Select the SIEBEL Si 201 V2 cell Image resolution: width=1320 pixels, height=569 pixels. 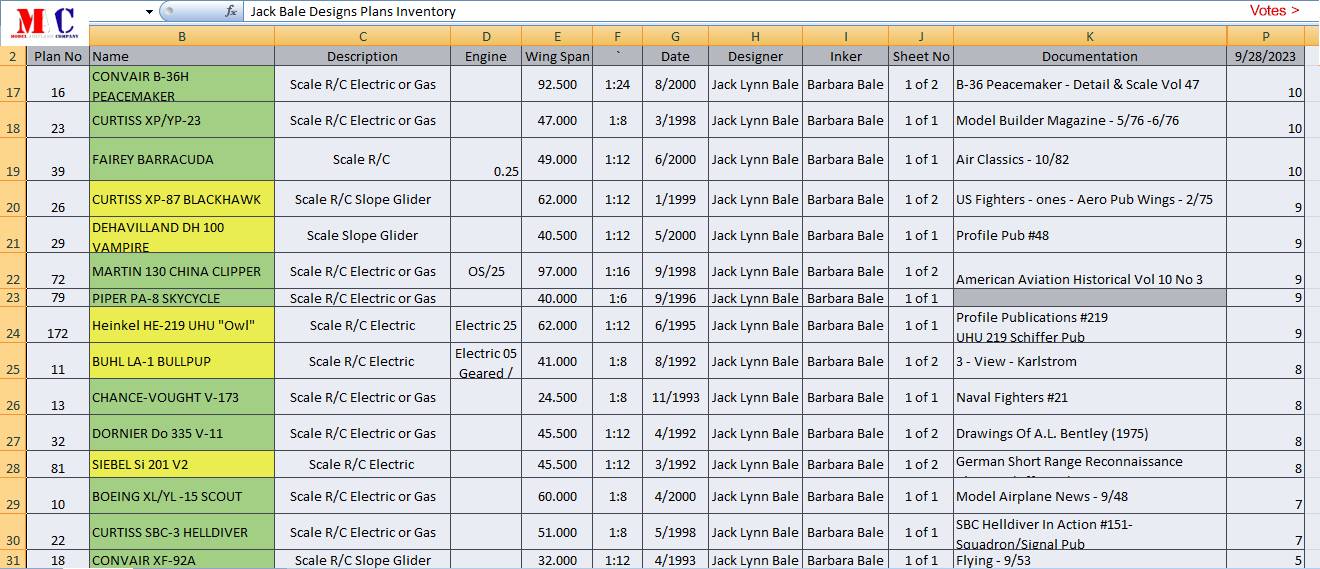click(182, 464)
